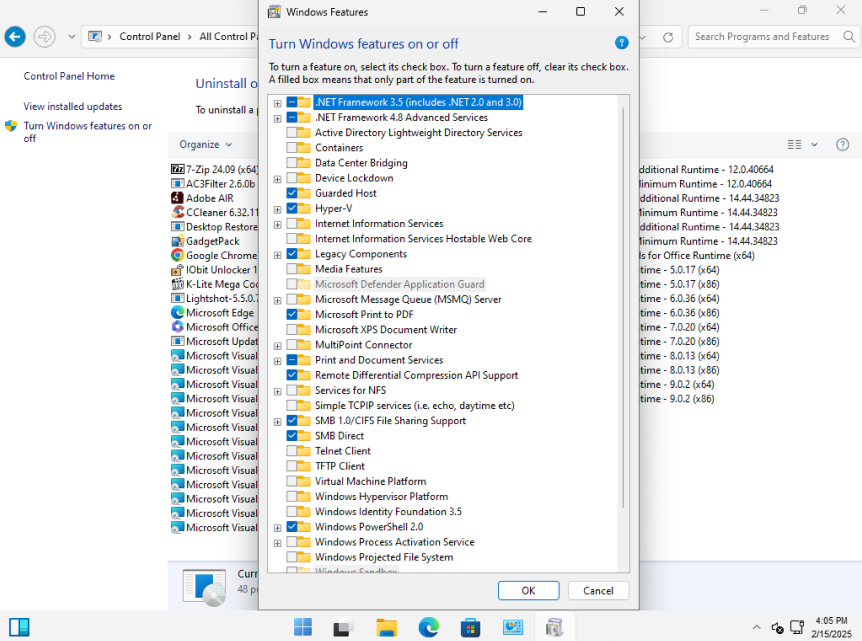Click the search magnifier icon

(x=849, y=37)
